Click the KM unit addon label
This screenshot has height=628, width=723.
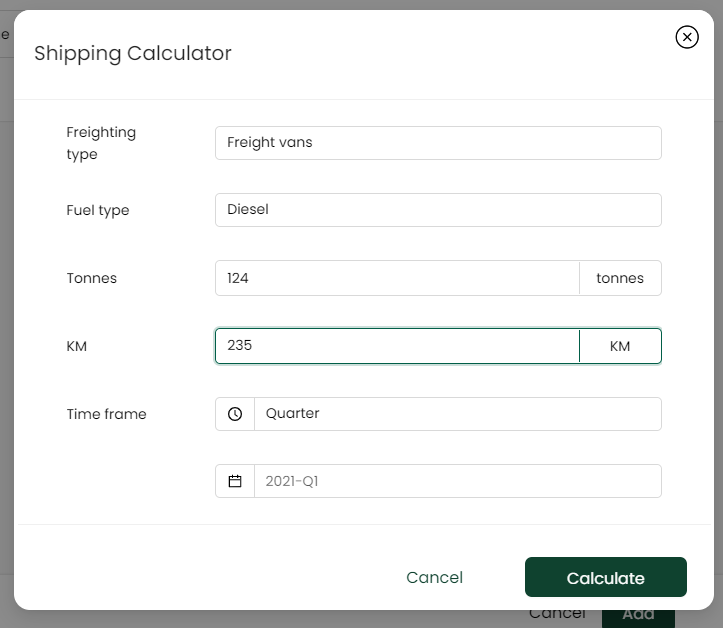click(620, 346)
